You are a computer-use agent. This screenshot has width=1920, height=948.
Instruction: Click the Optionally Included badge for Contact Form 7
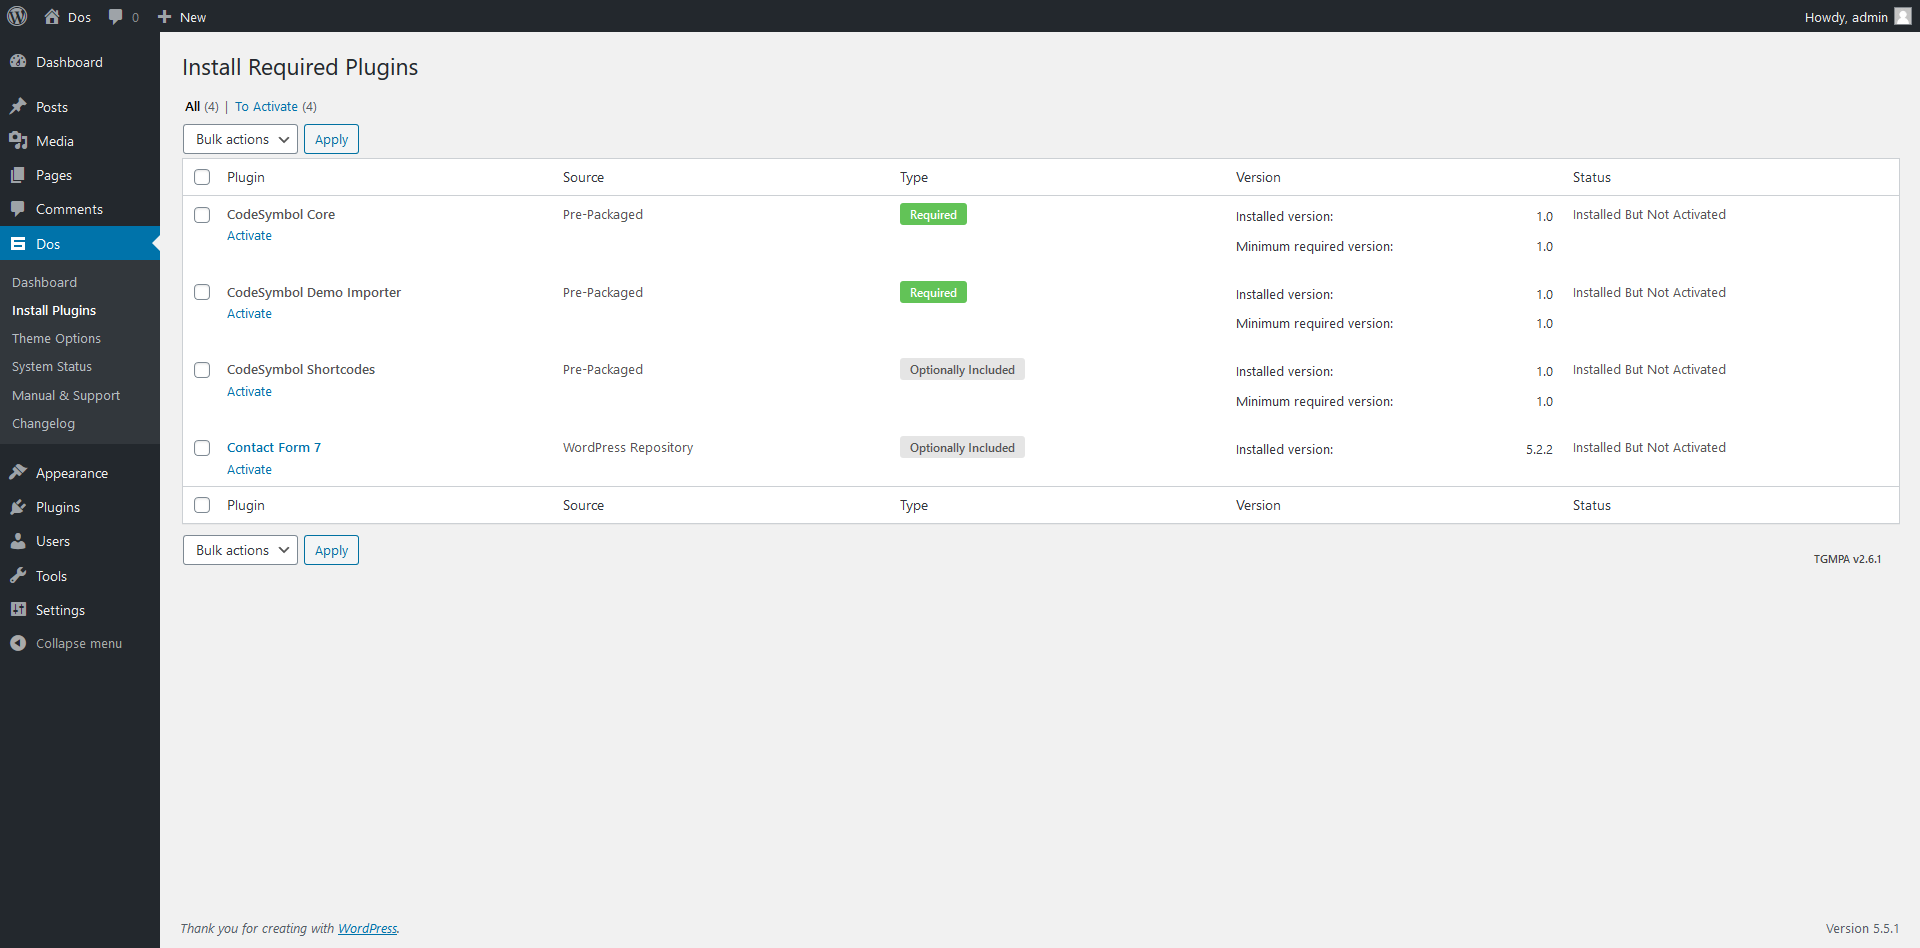pos(962,448)
